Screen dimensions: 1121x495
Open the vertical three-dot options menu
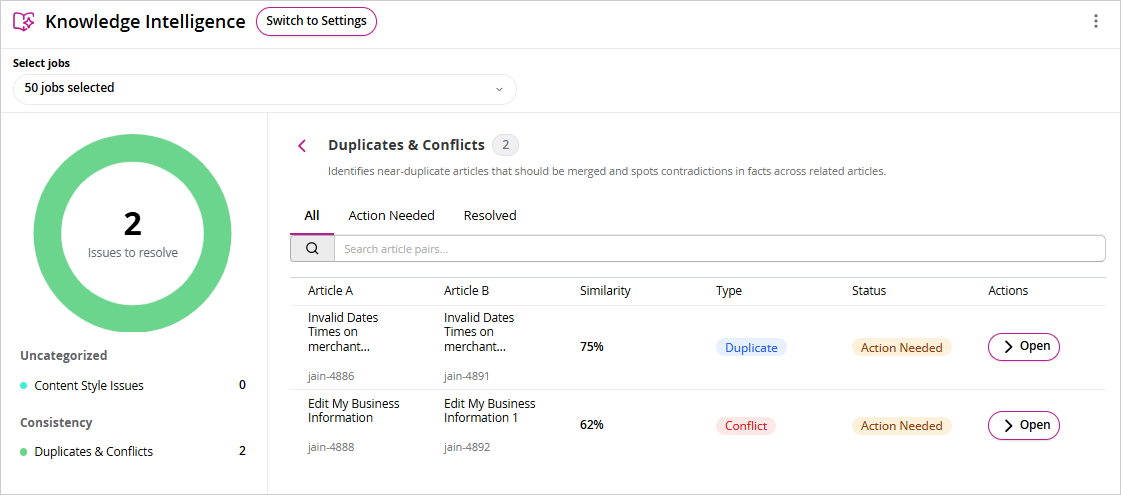click(1095, 21)
